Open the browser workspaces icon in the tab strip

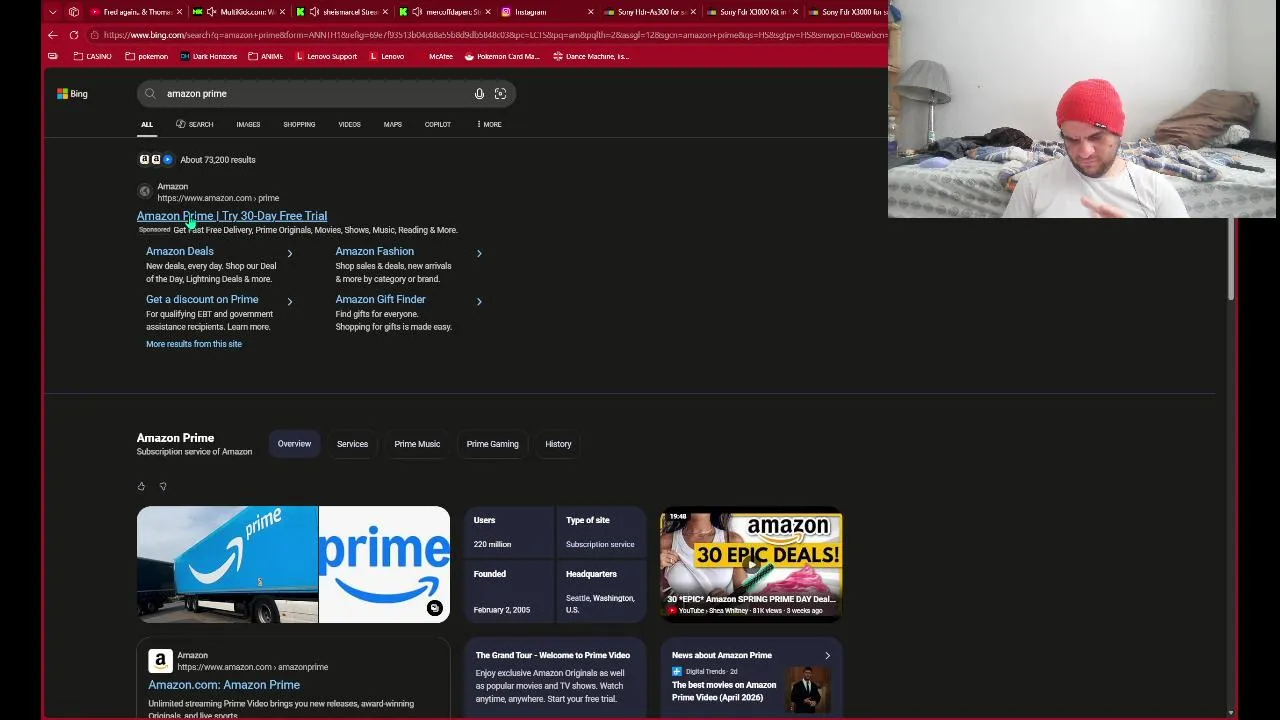(74, 12)
